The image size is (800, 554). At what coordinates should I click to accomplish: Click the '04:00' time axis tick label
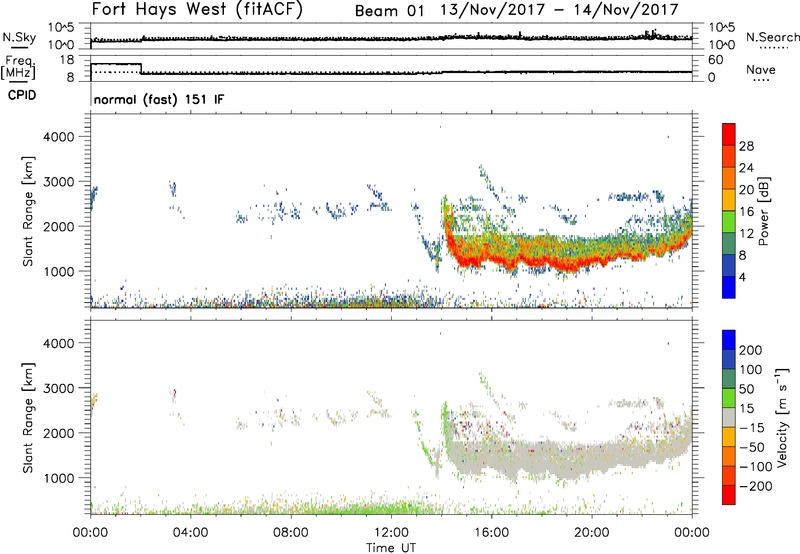190,533
